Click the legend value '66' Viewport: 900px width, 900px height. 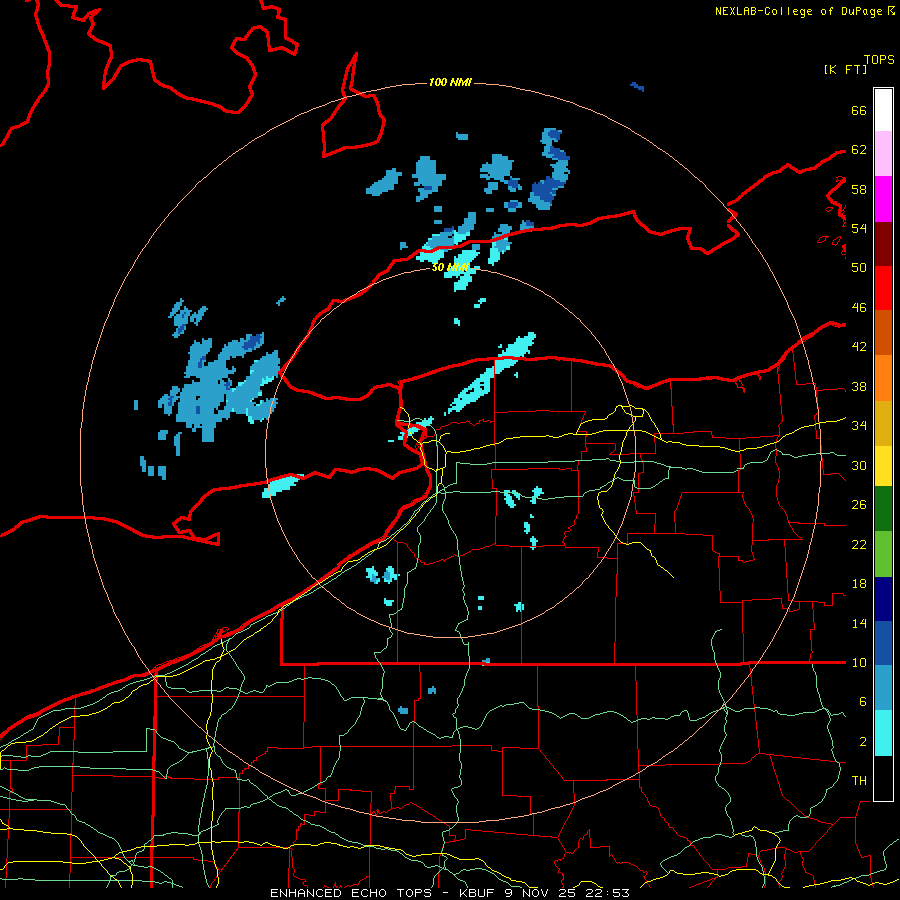859,110
